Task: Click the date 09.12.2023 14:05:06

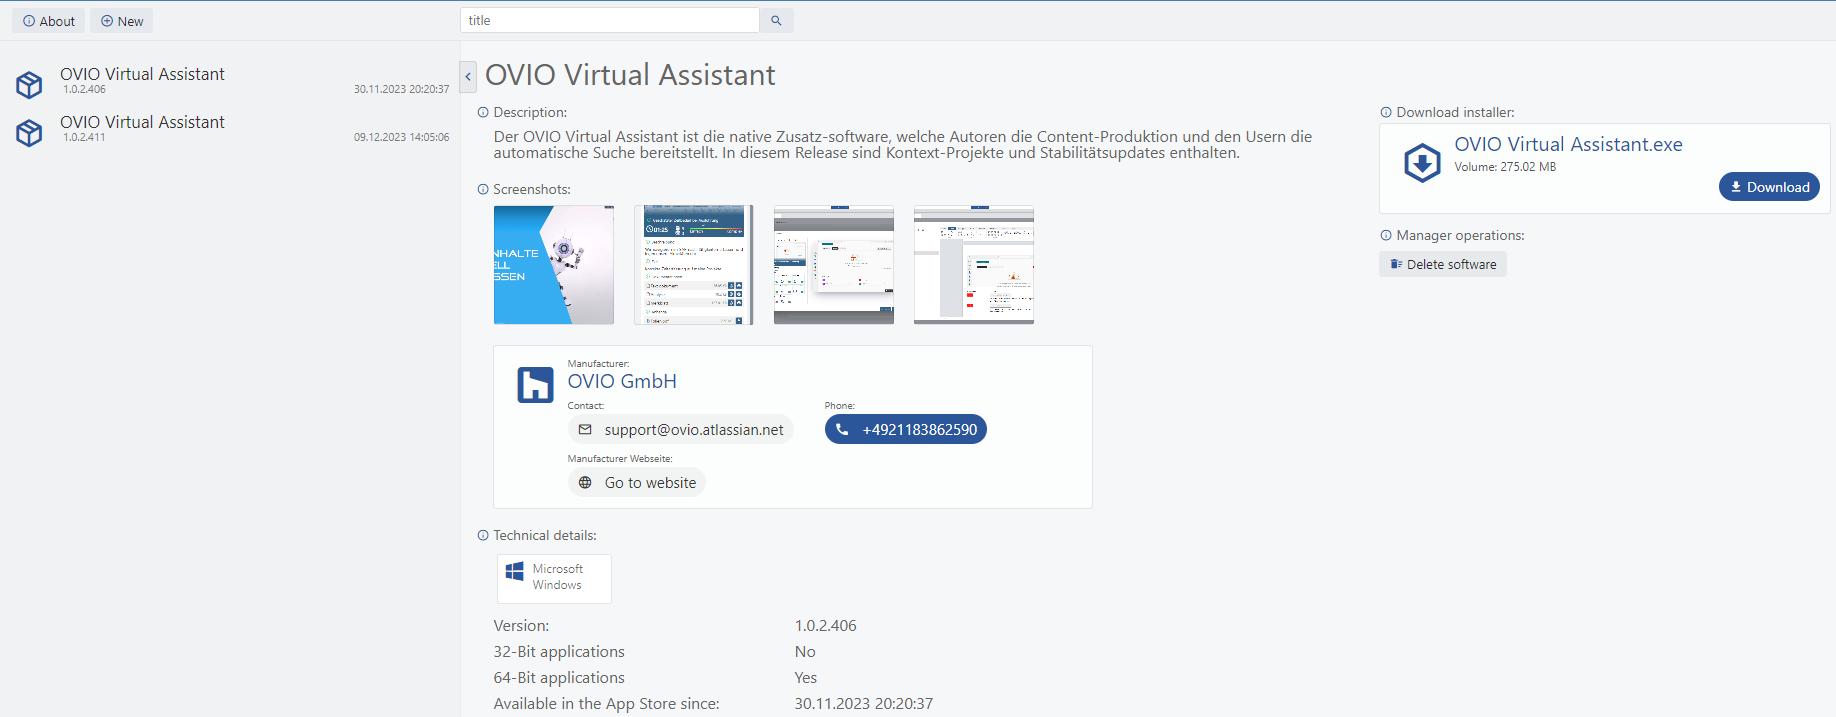Action: 401,137
